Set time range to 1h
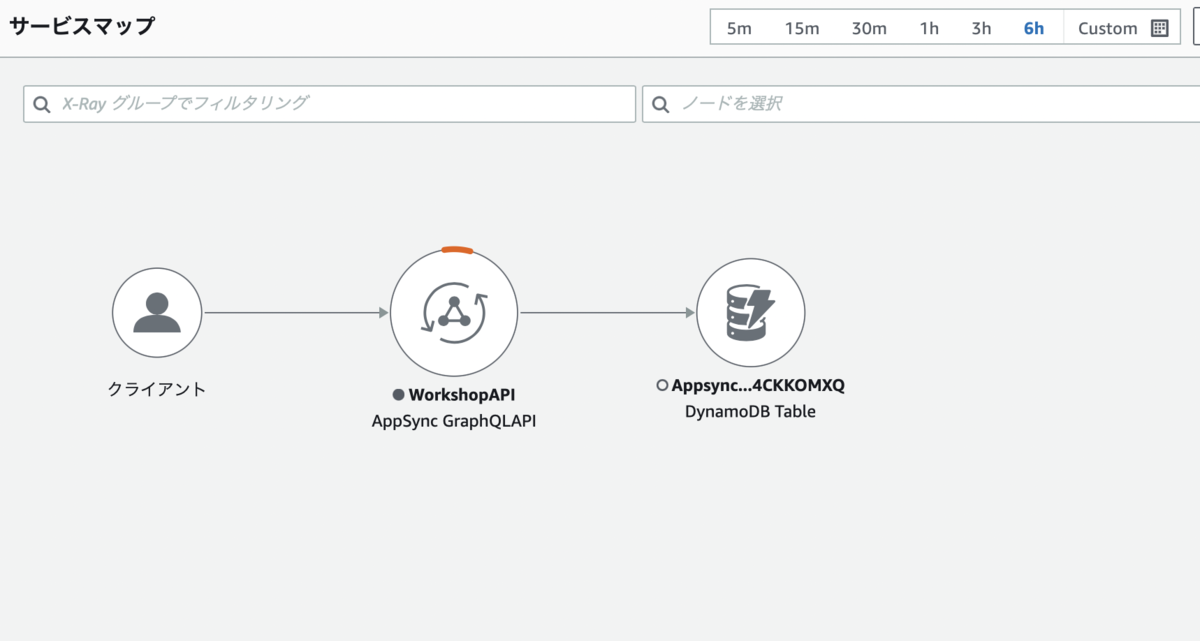The image size is (1200, 641). [x=929, y=28]
